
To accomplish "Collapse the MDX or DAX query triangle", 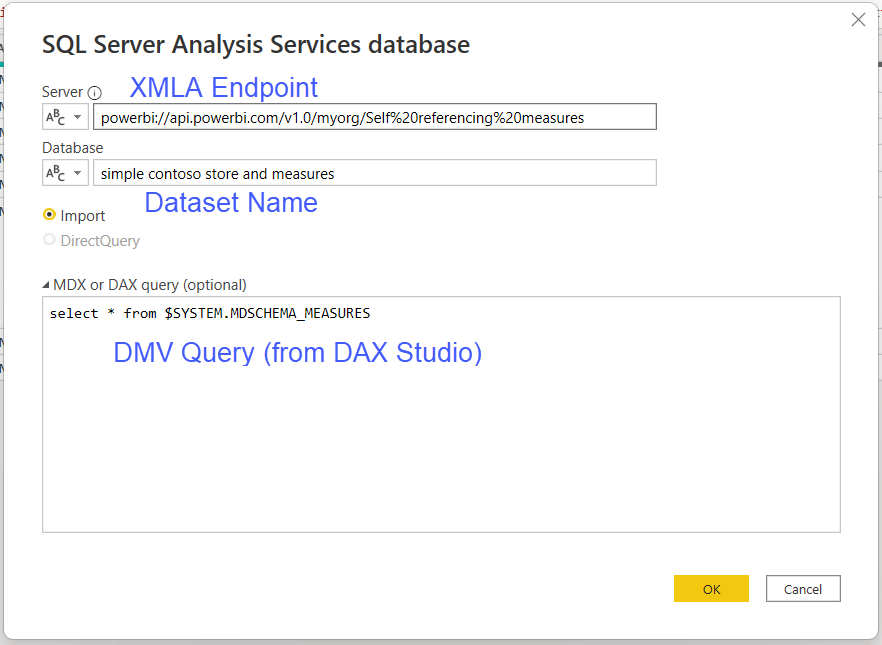I will click(46, 285).
